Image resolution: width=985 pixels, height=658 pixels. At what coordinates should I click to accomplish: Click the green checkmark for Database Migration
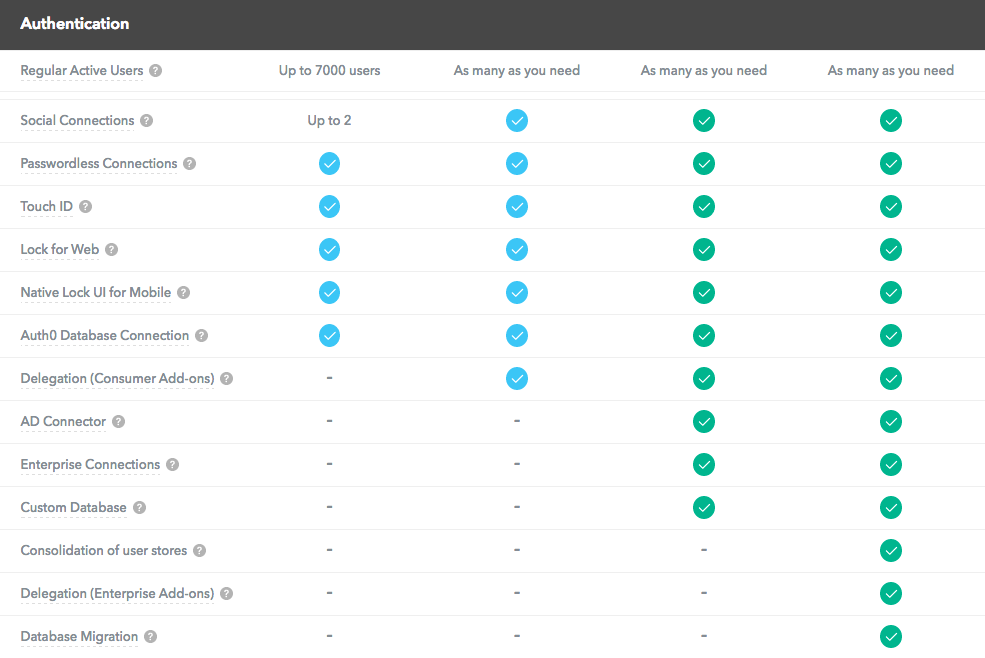tap(891, 636)
